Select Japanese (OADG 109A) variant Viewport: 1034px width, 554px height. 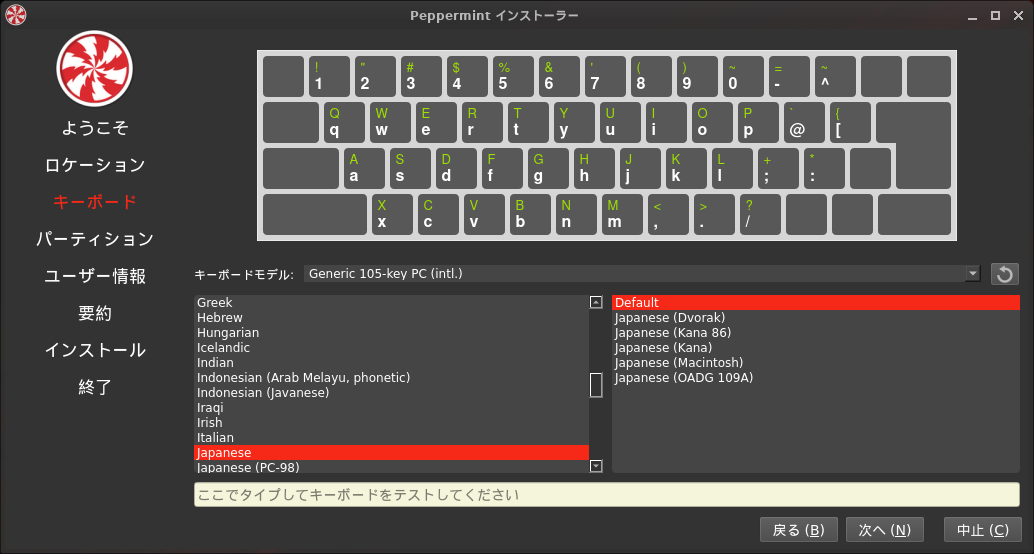click(x=816, y=378)
